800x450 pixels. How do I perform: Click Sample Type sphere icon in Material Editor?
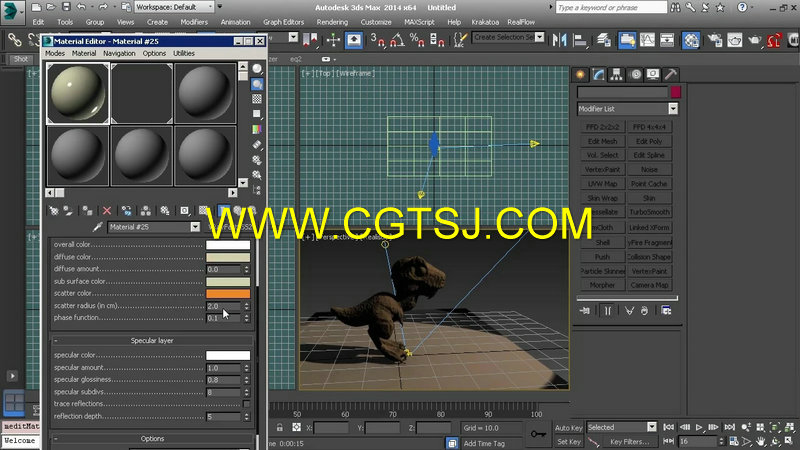[257, 69]
